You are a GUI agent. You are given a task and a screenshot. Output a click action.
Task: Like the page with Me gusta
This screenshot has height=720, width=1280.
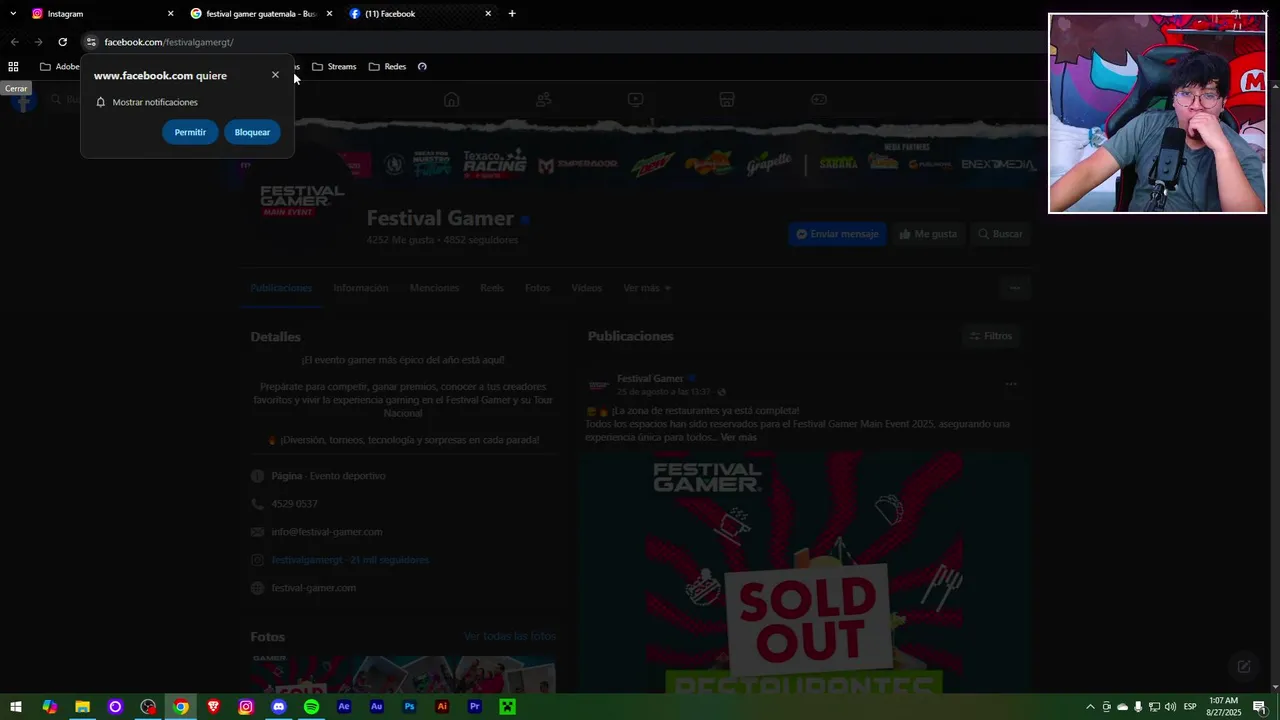click(x=928, y=234)
